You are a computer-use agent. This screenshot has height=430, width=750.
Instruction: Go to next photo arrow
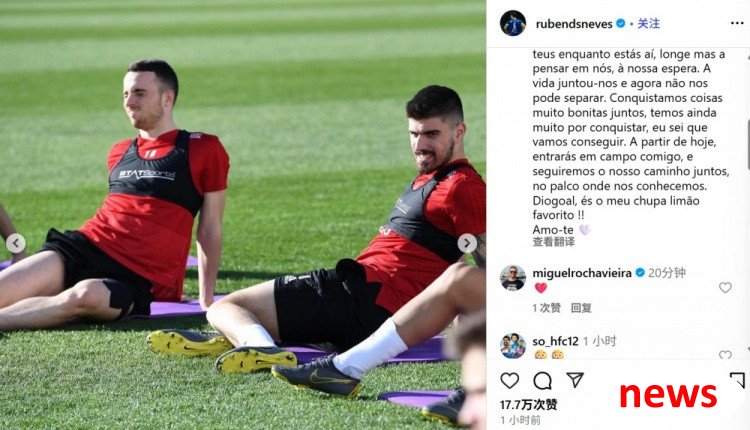click(x=467, y=243)
